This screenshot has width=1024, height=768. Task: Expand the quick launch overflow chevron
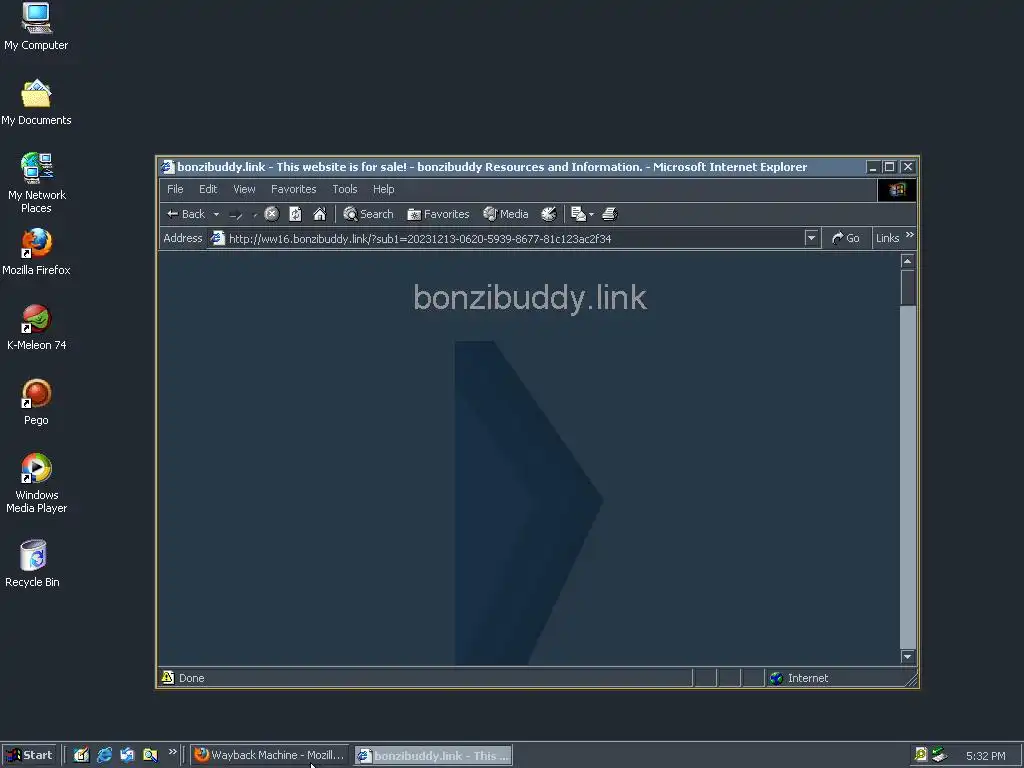click(x=172, y=752)
